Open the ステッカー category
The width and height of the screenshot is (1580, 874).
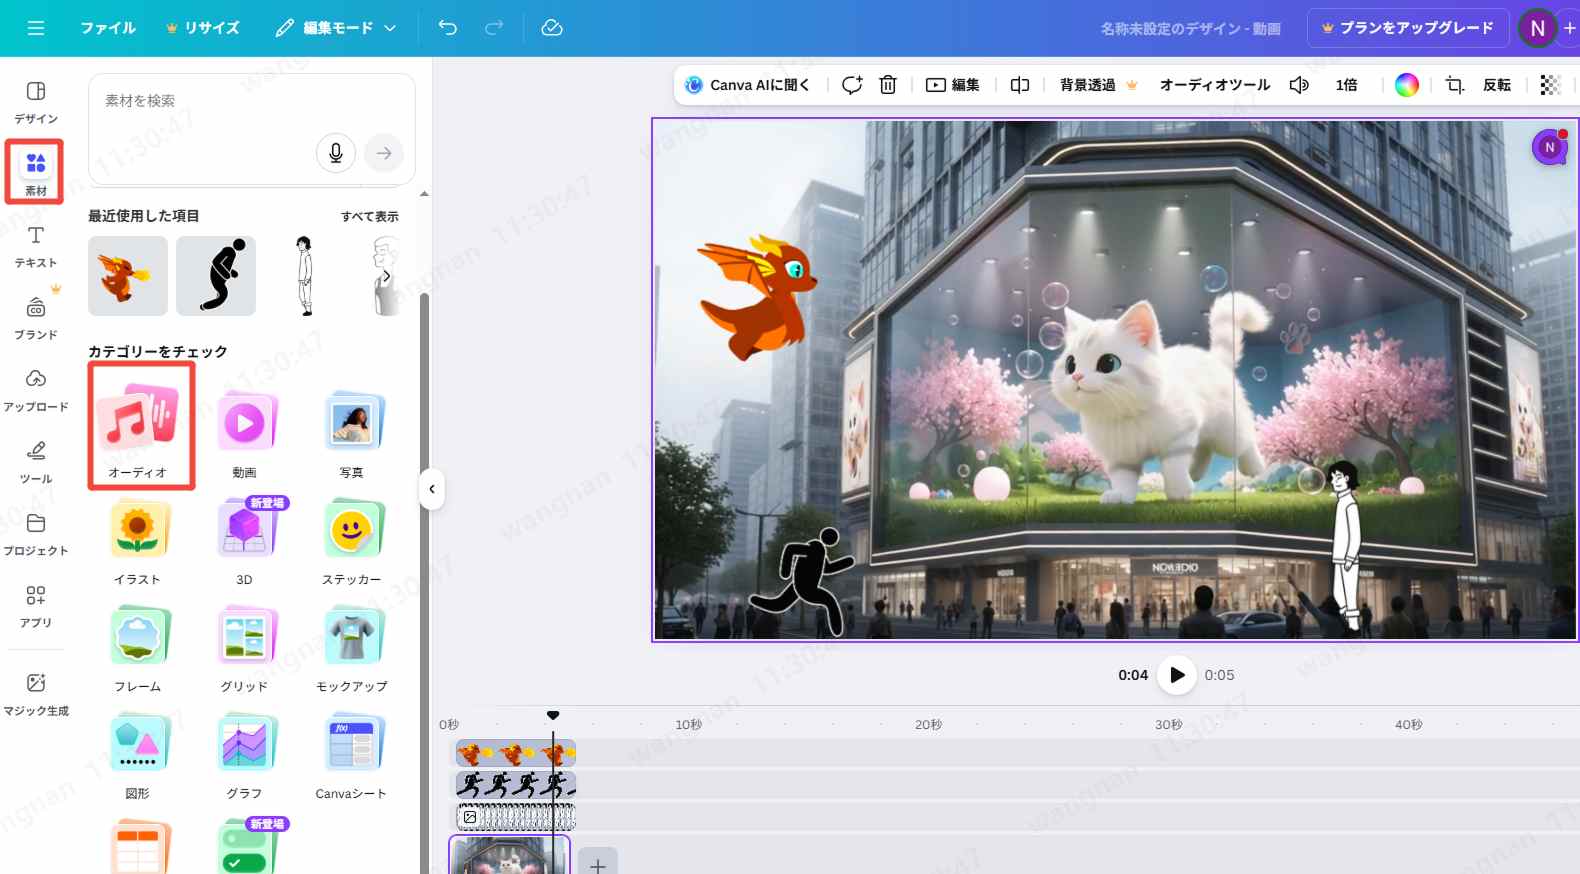[351, 542]
